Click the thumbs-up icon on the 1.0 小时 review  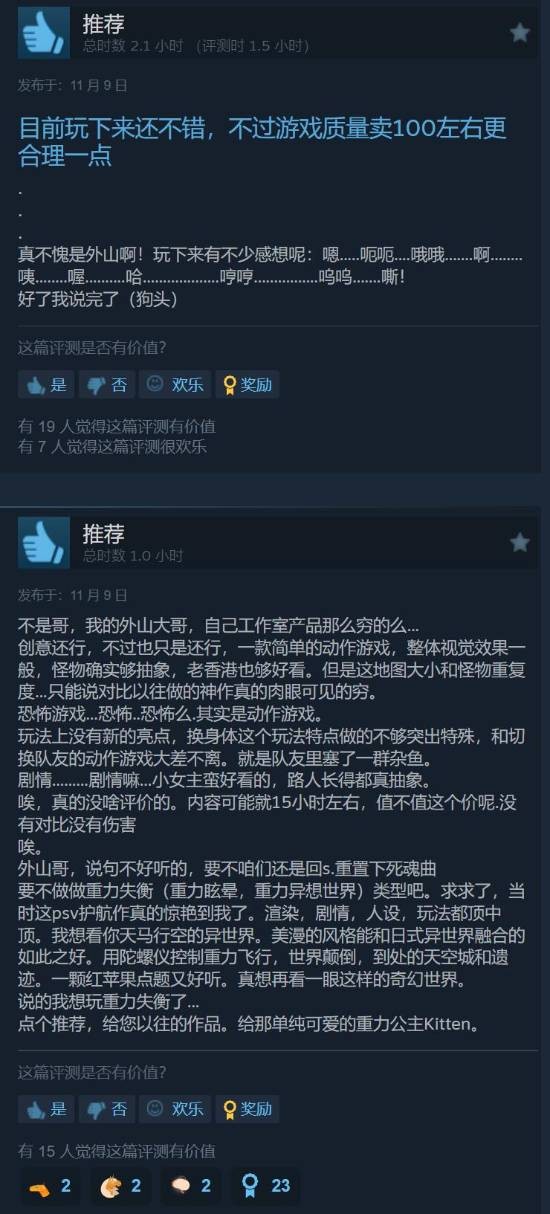point(44,543)
